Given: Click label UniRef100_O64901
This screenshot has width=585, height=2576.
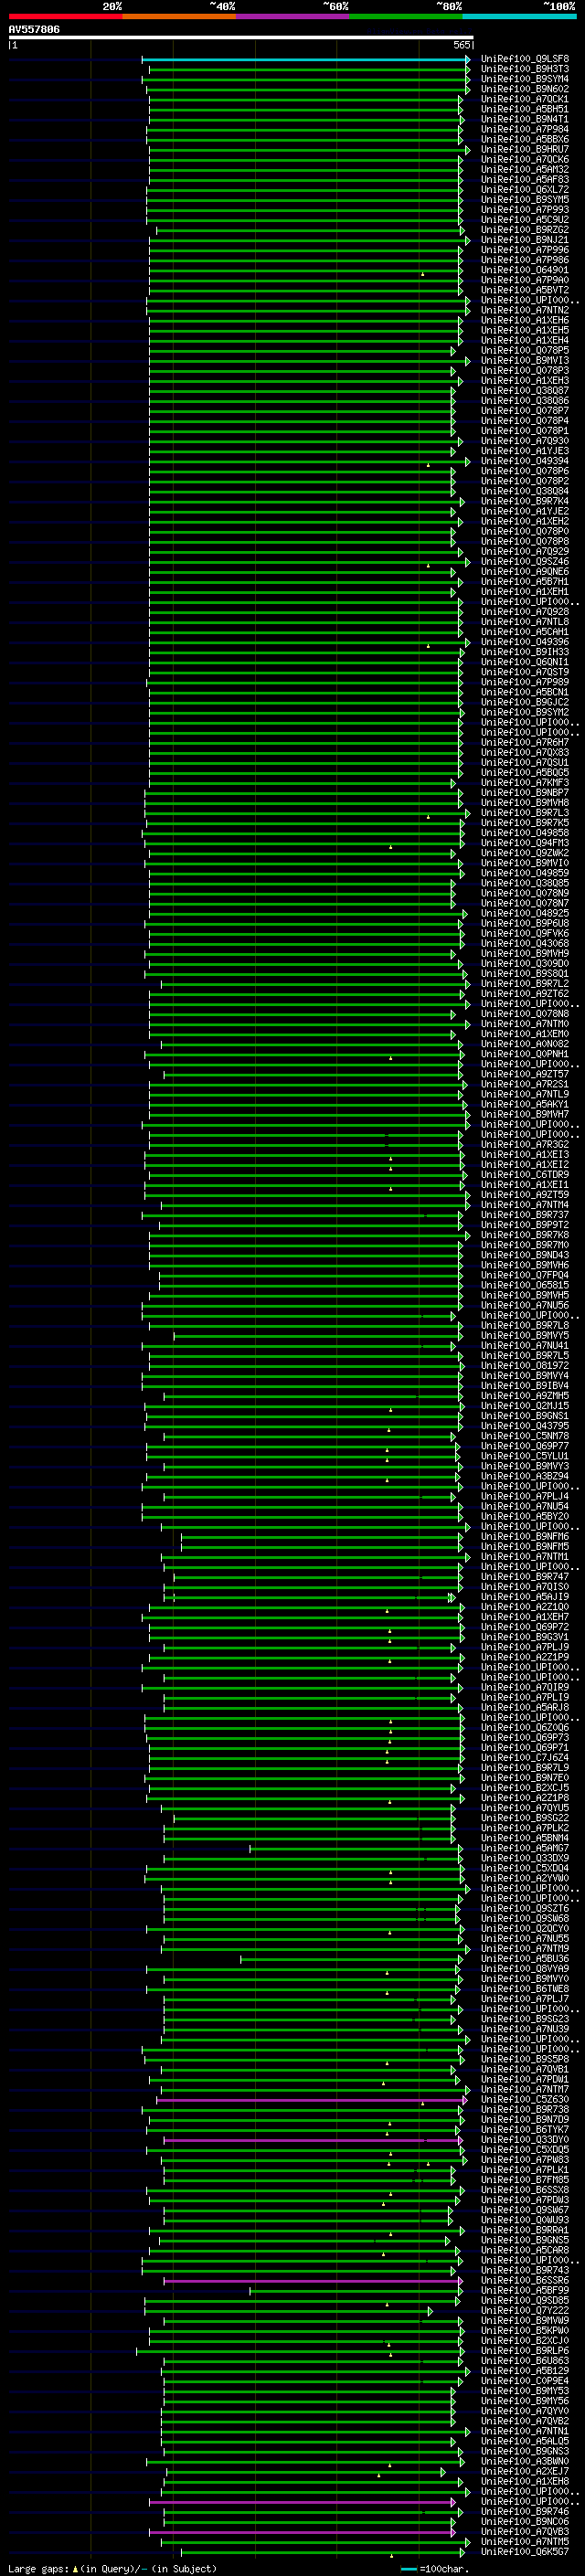Looking at the screenshot, I should coord(525,270).
